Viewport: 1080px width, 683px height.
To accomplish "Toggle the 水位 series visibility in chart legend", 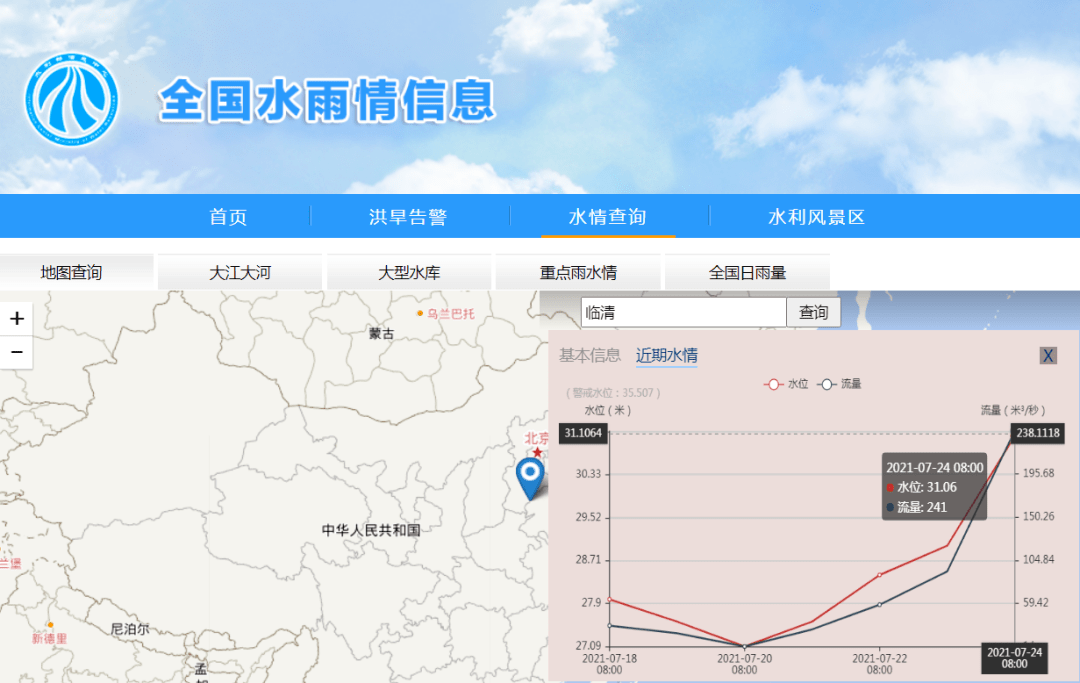I will pos(789,384).
